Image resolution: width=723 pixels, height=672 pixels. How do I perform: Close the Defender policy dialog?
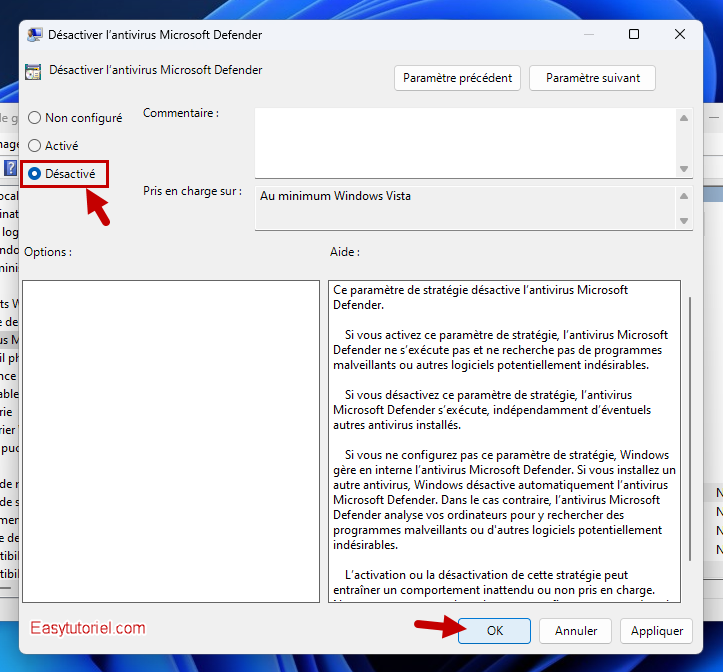[x=680, y=34]
